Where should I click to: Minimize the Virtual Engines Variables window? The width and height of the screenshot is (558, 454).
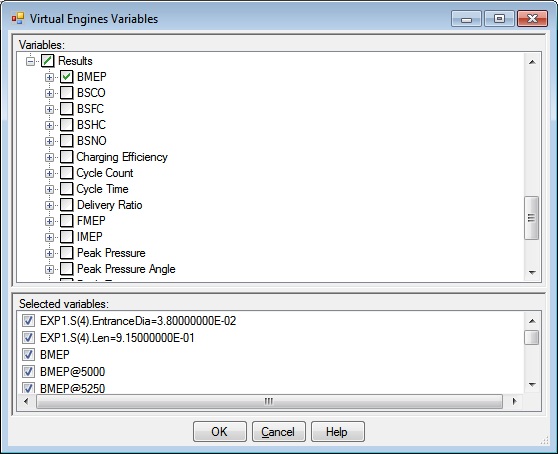(x=466, y=19)
